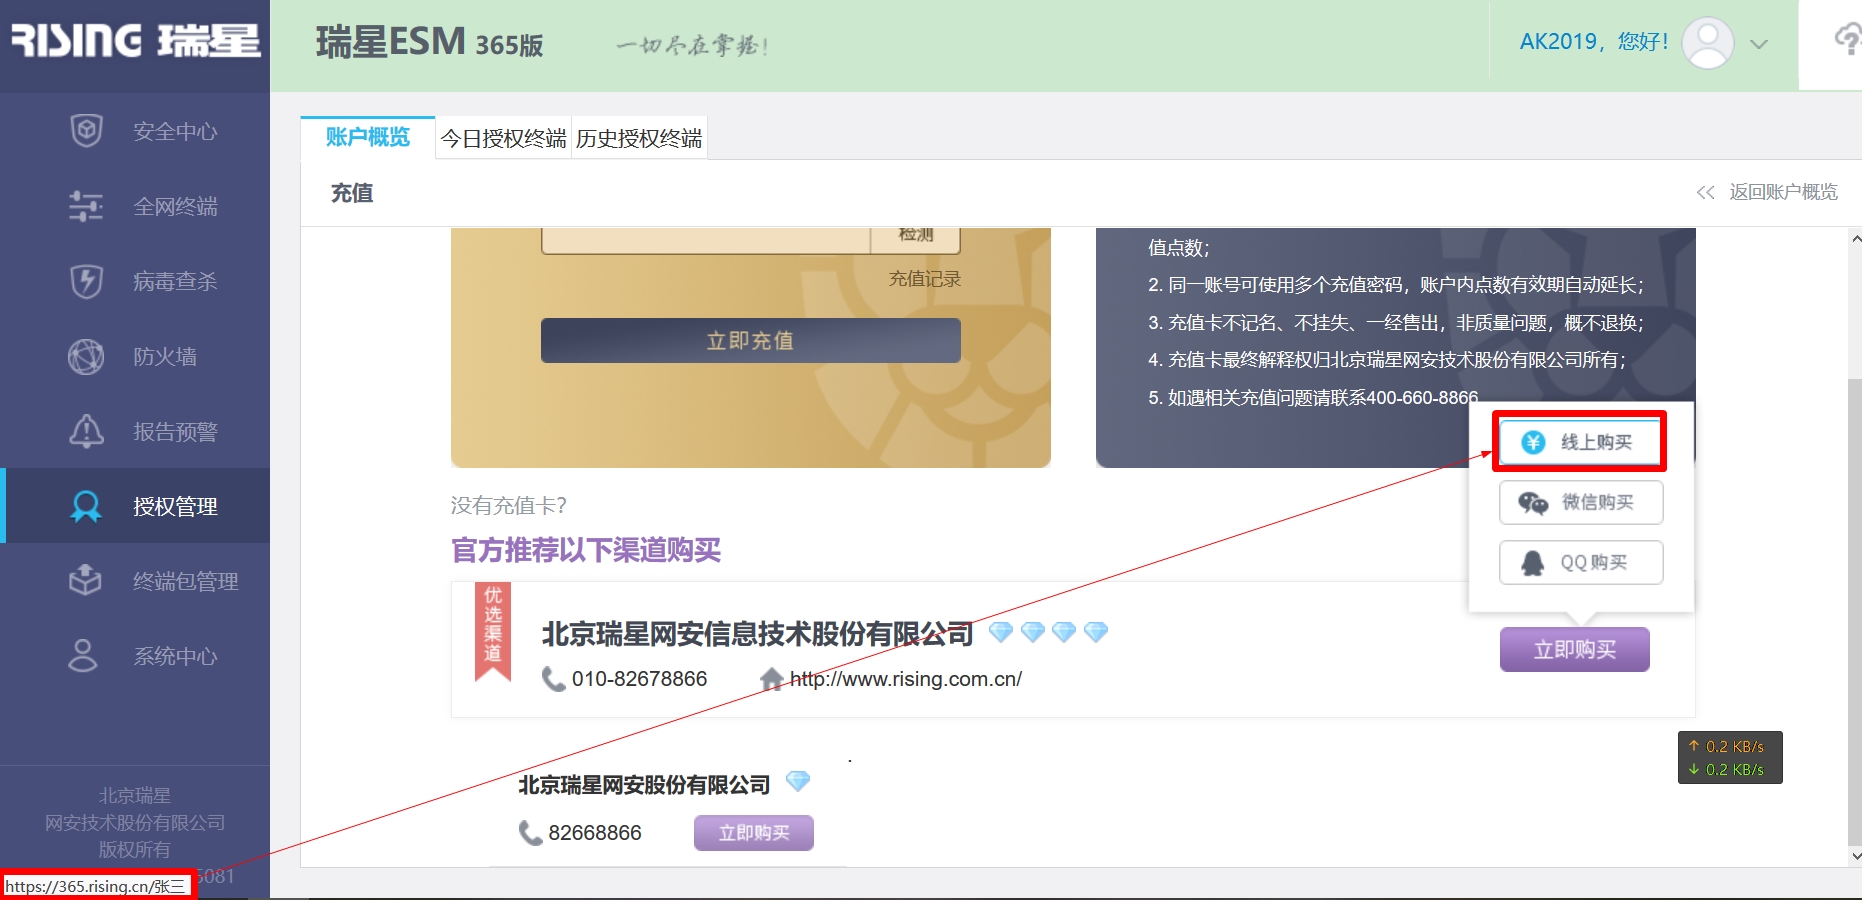Expand the AK2019 account dropdown arrow
1862x900 pixels.
(x=1759, y=44)
